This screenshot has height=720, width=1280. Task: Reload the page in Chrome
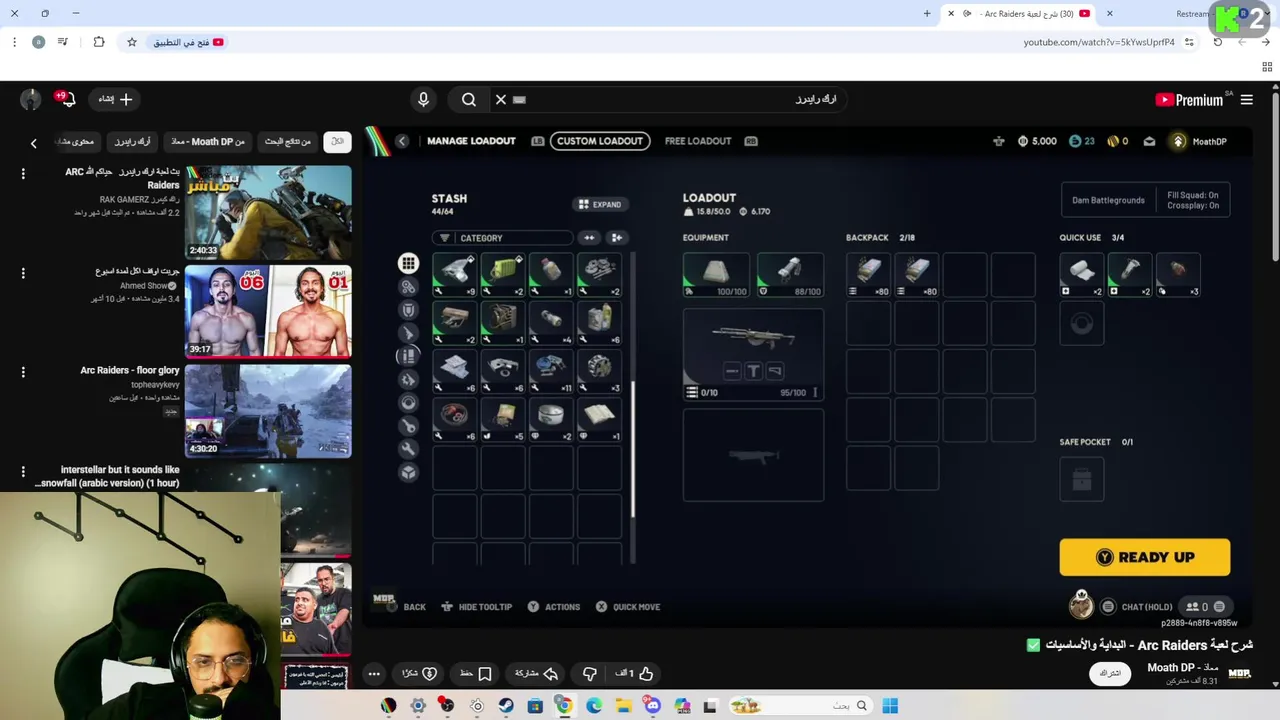[x=1218, y=42]
